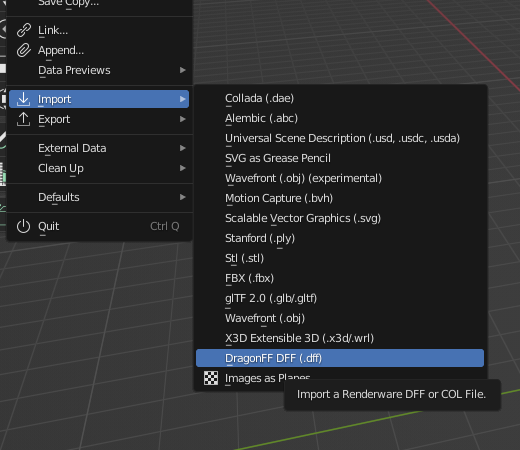Pick Universal Scene Description import
Screen dimensions: 520x450
340,138
